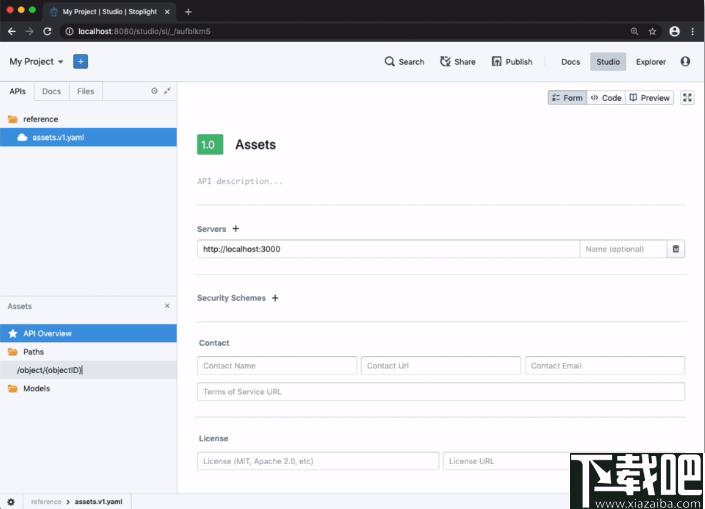Switch to the Docs sidebar tab

(x=51, y=91)
